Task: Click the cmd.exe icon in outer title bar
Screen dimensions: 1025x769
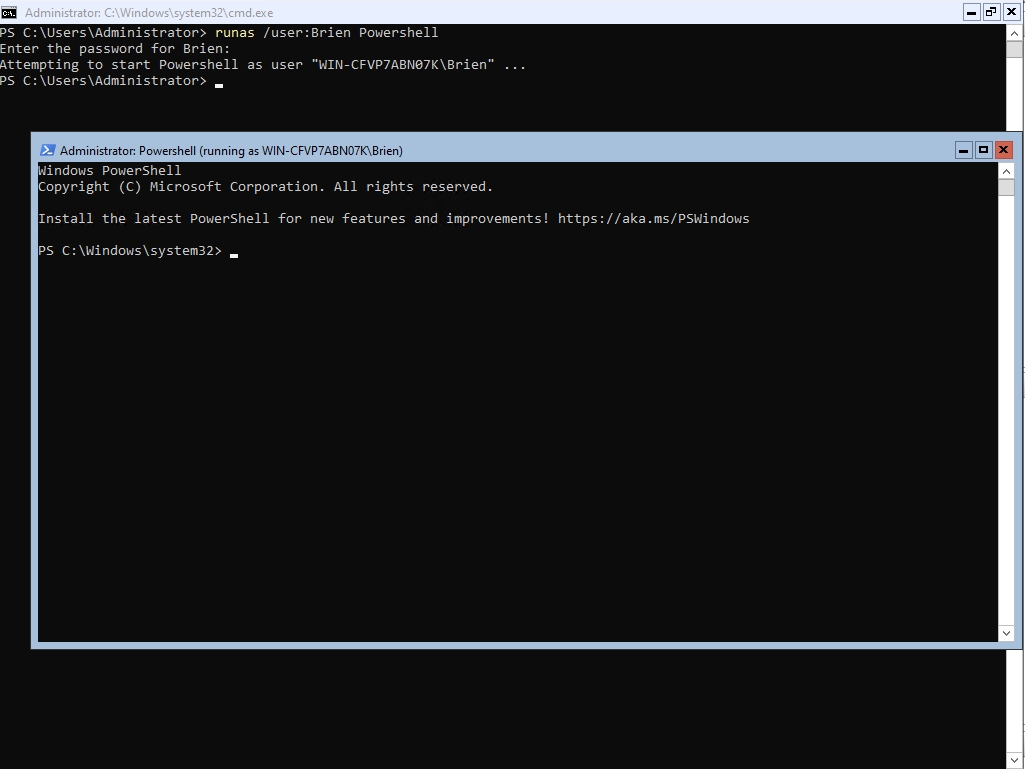Action: click(9, 12)
